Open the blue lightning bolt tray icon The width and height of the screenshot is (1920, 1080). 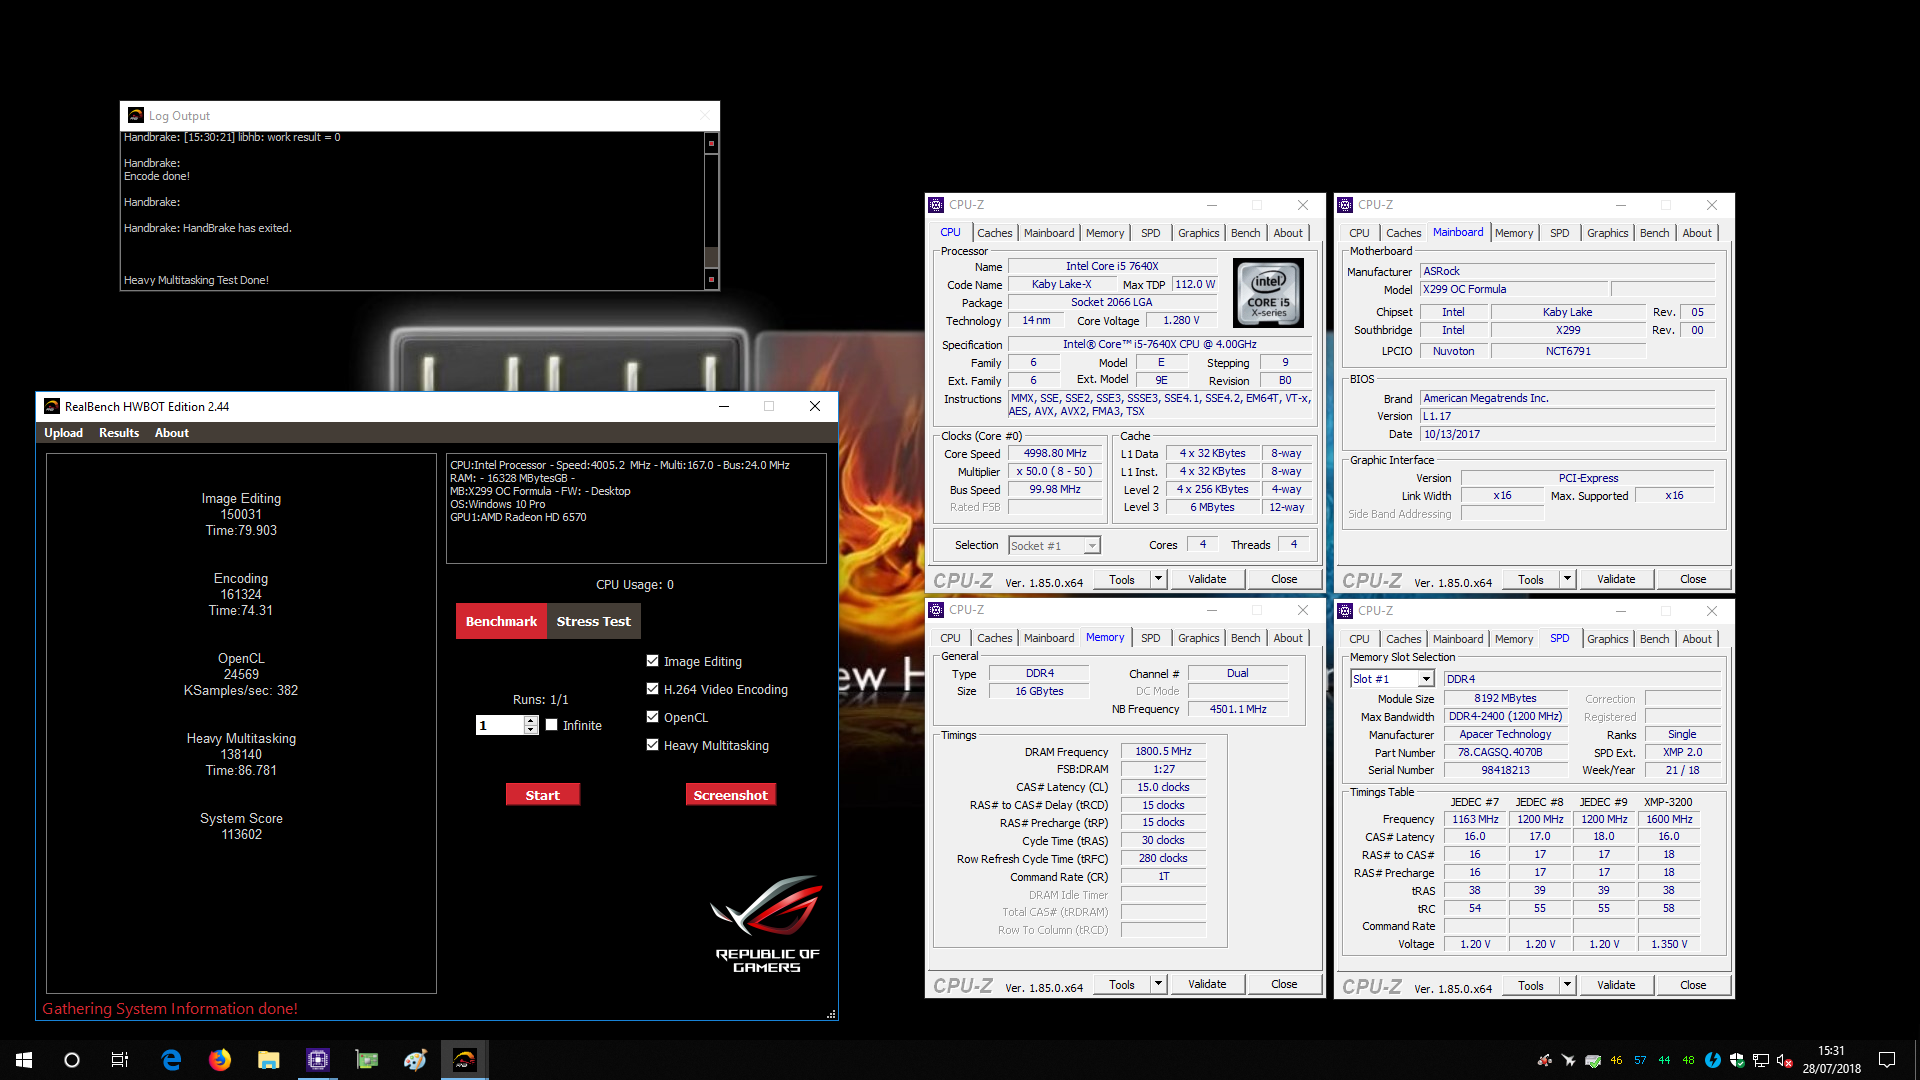point(1713,1060)
